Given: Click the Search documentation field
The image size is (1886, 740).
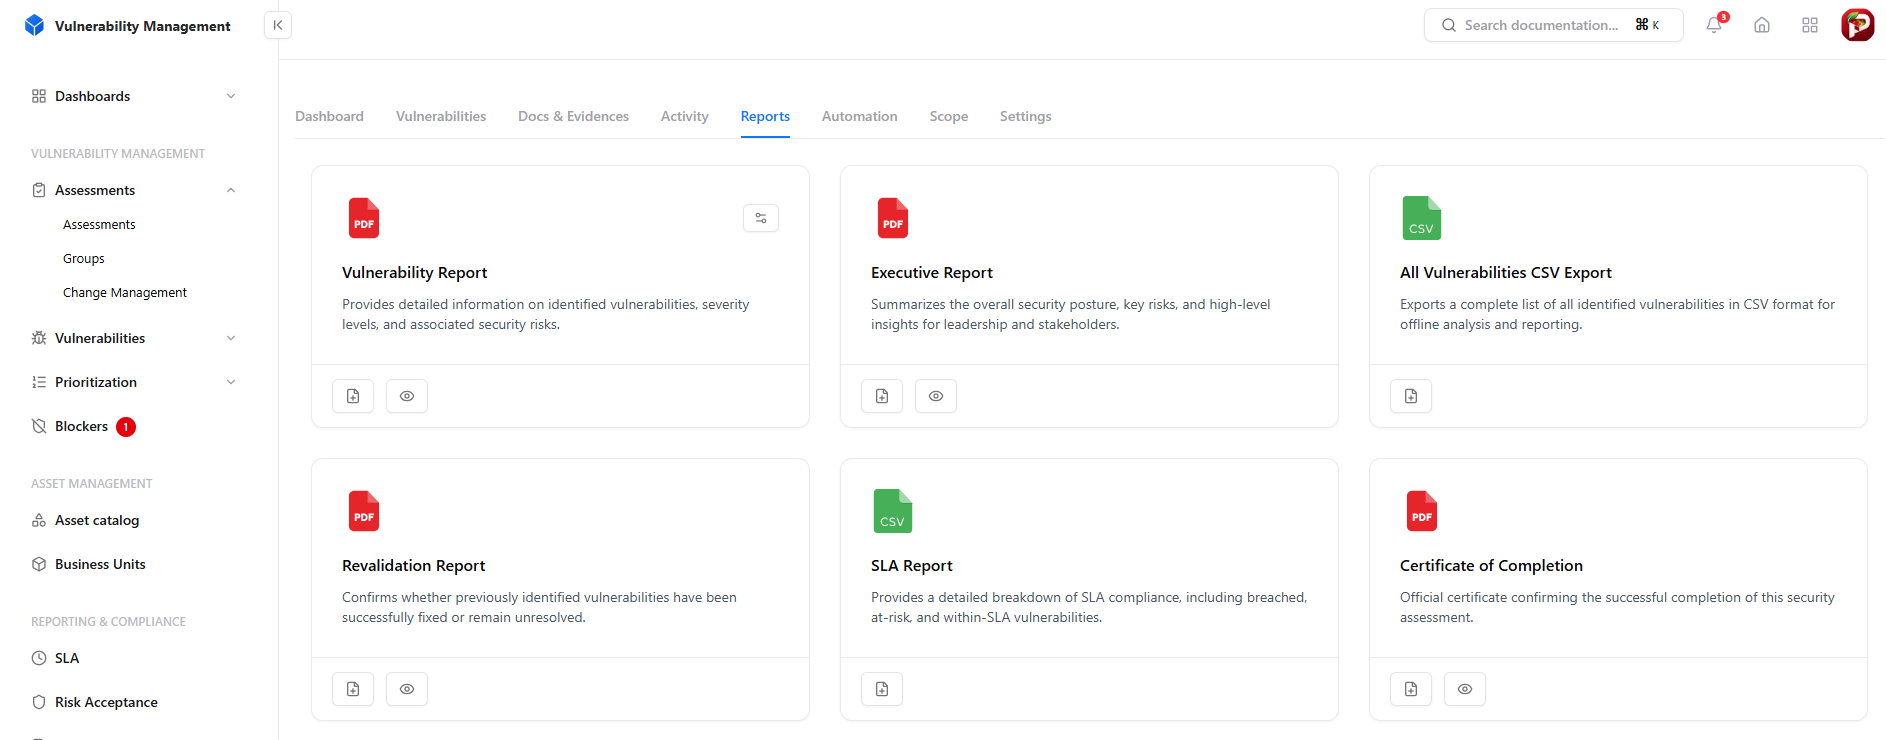Looking at the screenshot, I should (x=1554, y=25).
